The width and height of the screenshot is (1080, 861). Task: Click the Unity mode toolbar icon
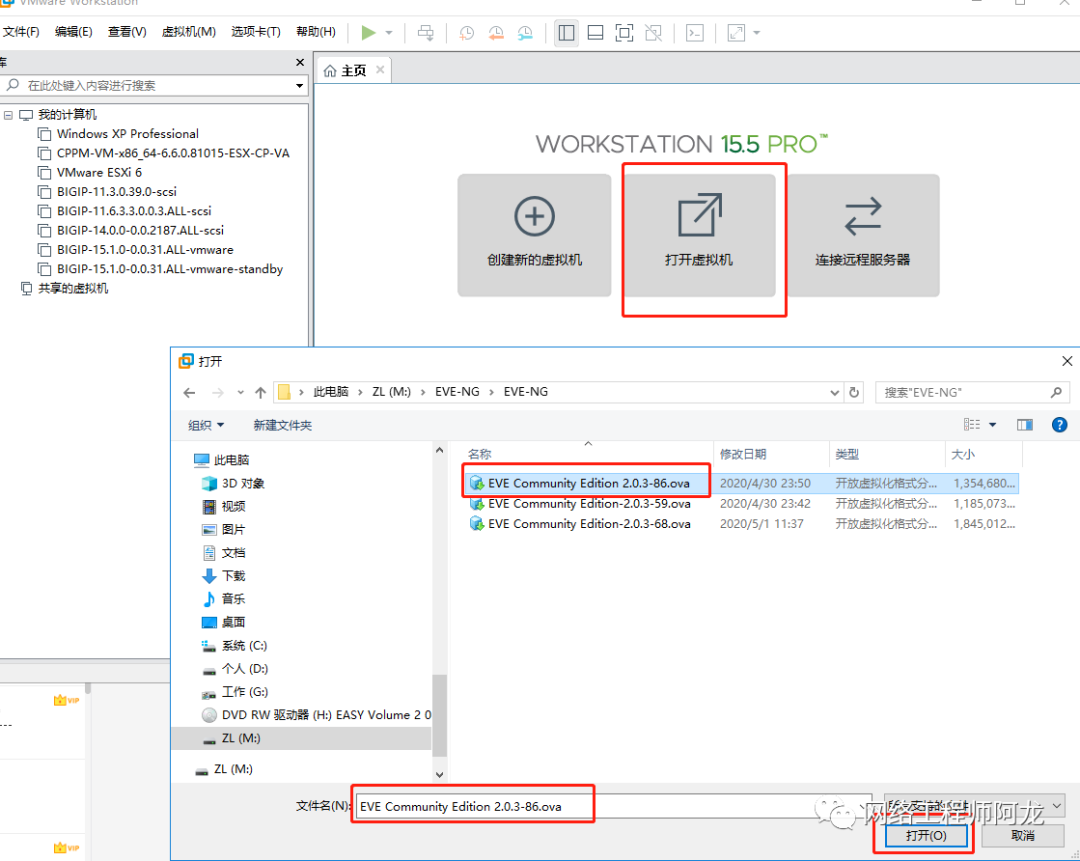tap(654, 32)
